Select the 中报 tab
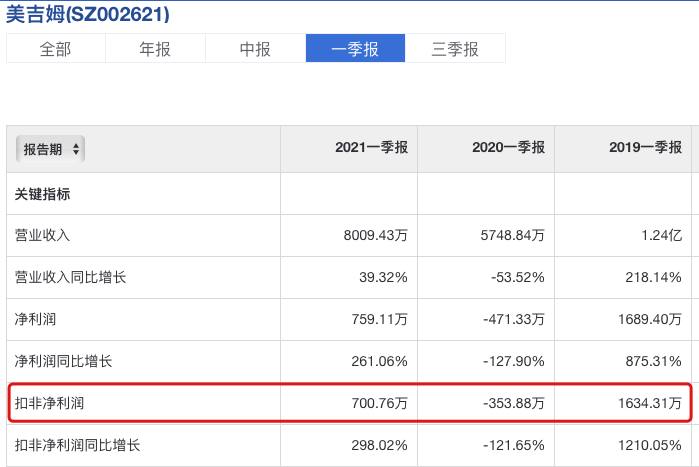The width and height of the screenshot is (699, 467). pyautogui.click(x=255, y=48)
